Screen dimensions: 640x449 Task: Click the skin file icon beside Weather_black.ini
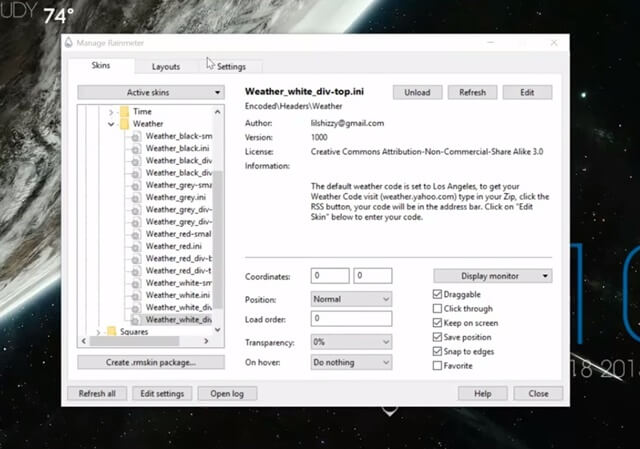point(135,149)
